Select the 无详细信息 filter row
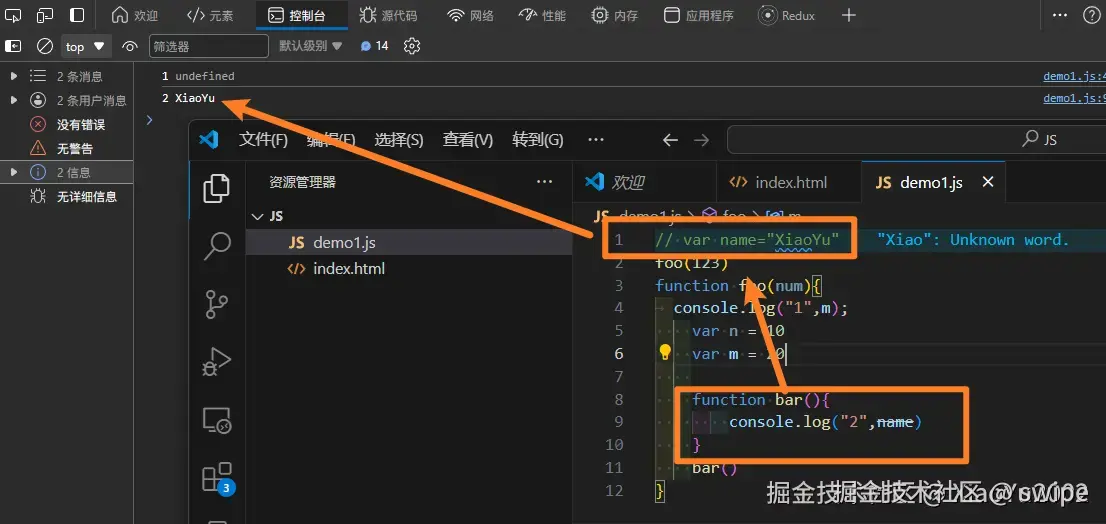1106x524 pixels. click(66, 197)
